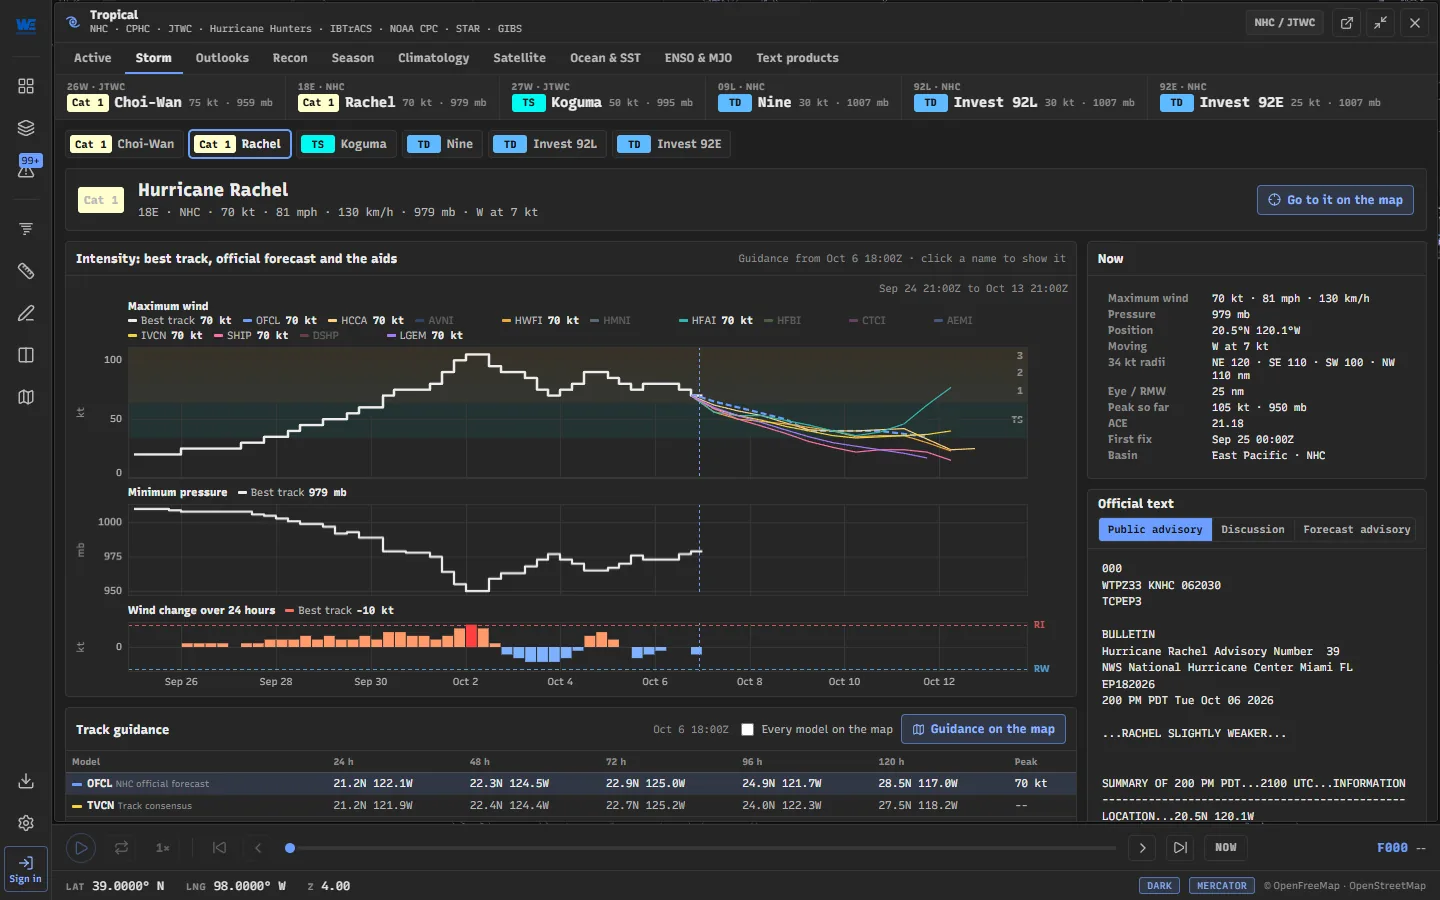Change the 1× playback speed
This screenshot has width=1440, height=900.
163,848
